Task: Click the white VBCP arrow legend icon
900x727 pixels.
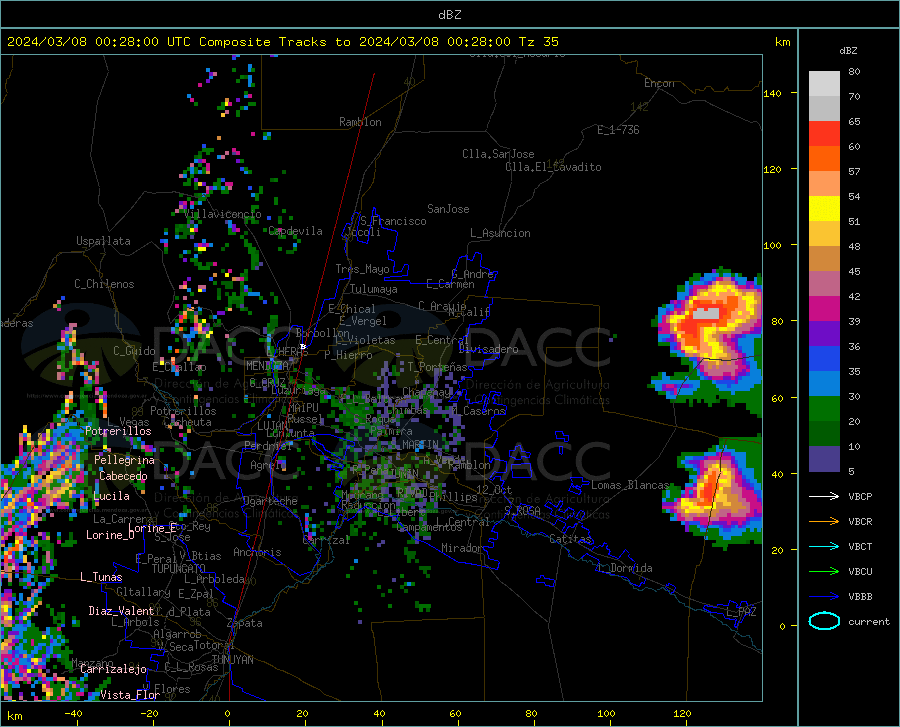Action: point(824,496)
